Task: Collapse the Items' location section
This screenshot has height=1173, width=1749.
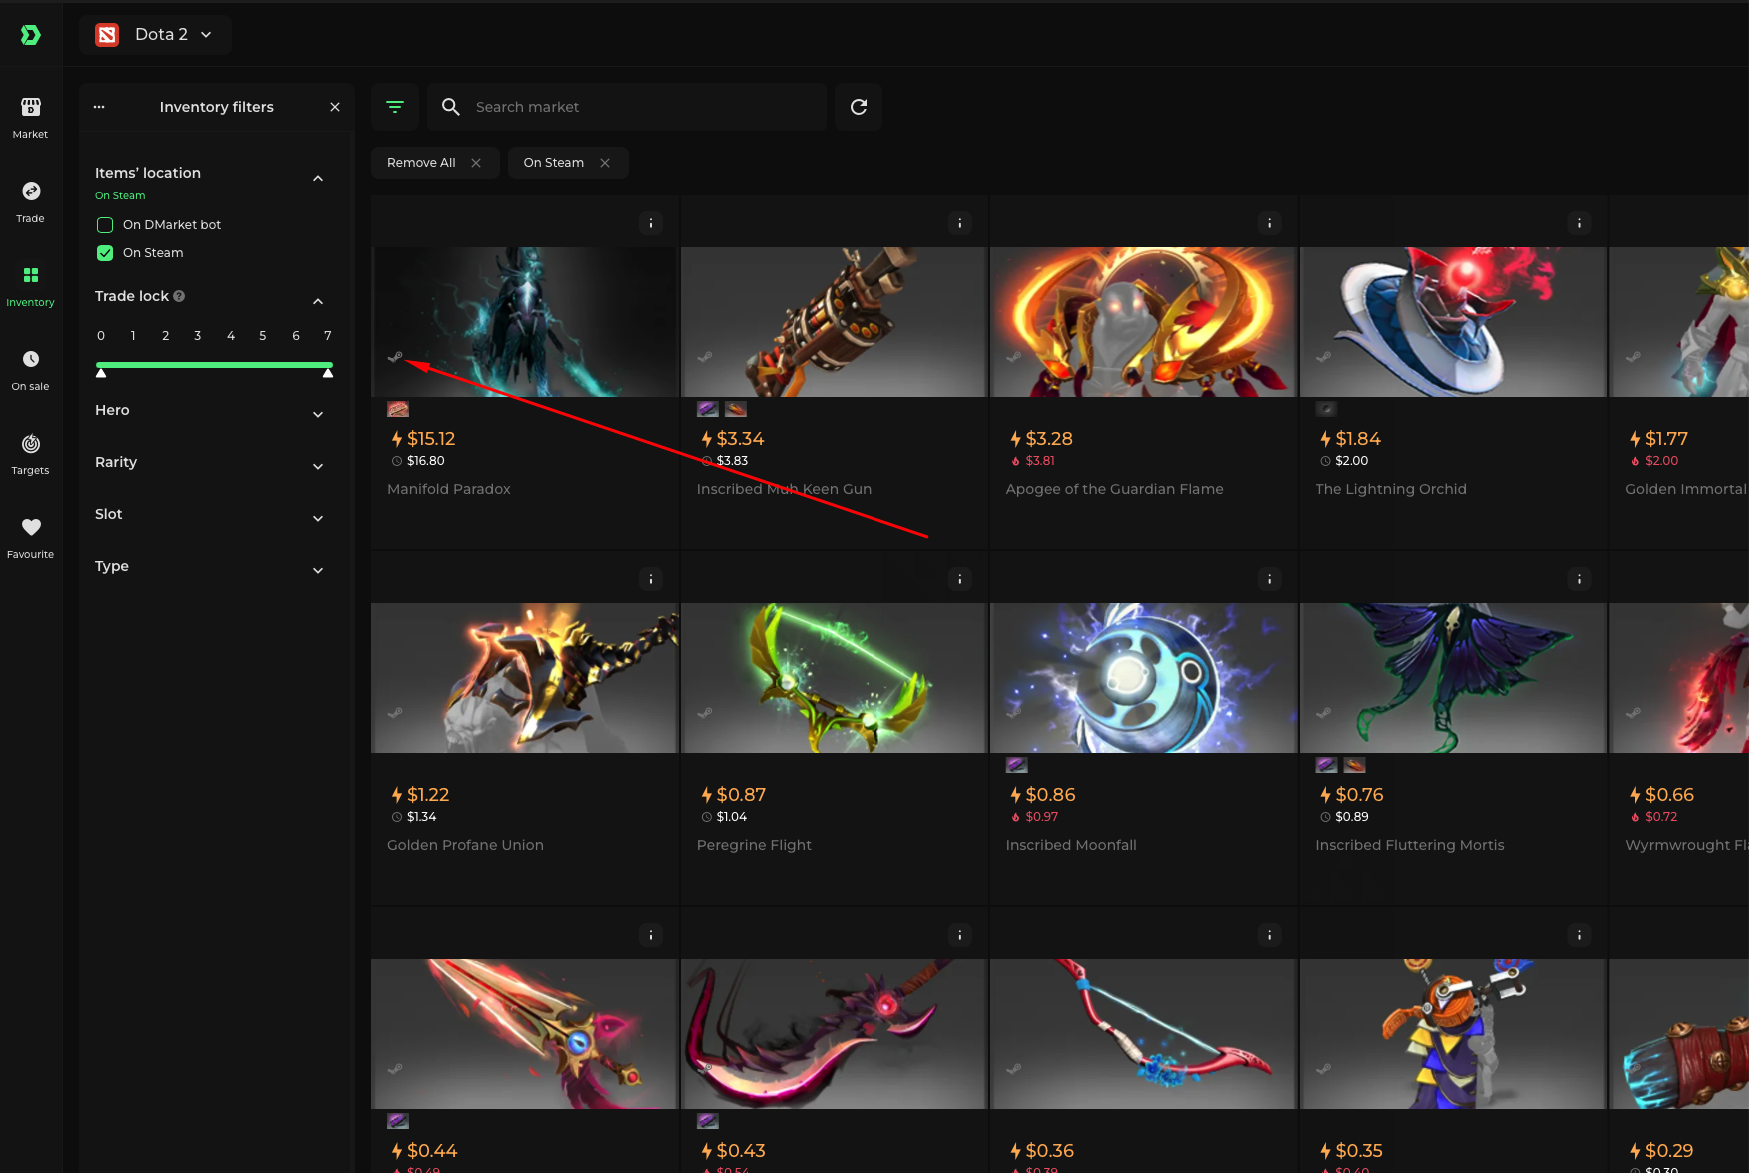Action: tap(318, 178)
